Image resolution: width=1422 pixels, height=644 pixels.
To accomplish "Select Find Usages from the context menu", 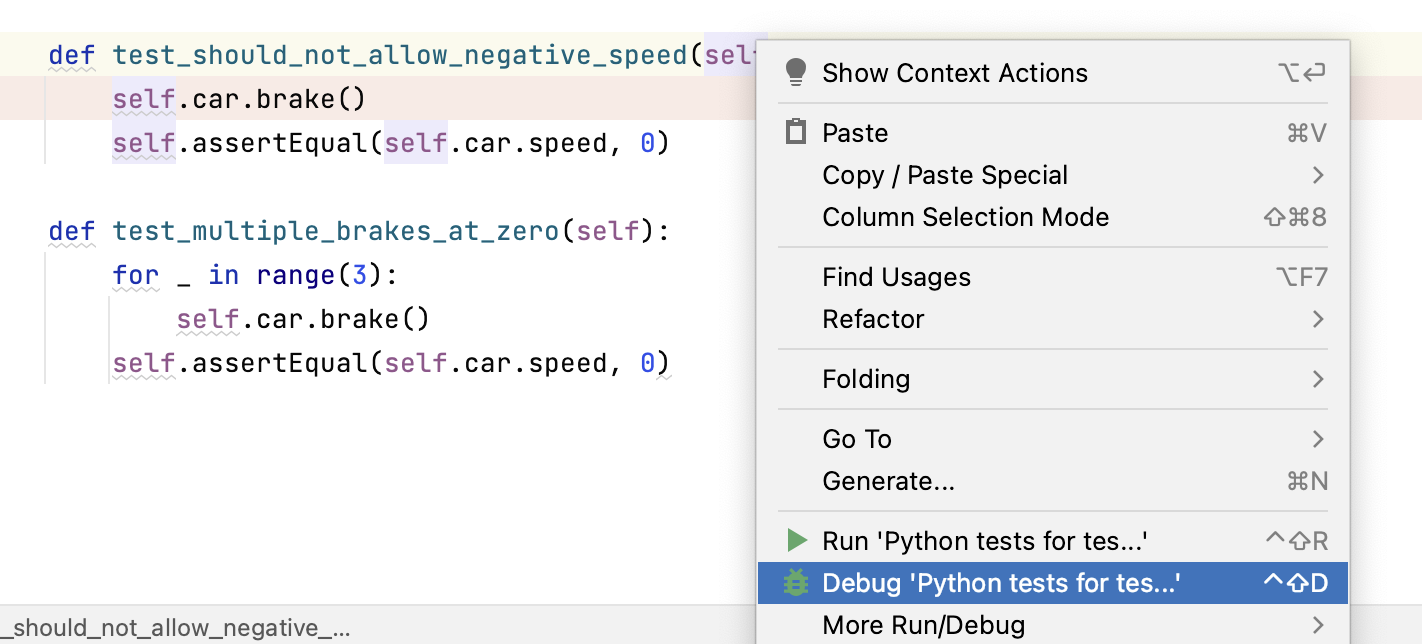I will click(x=896, y=277).
